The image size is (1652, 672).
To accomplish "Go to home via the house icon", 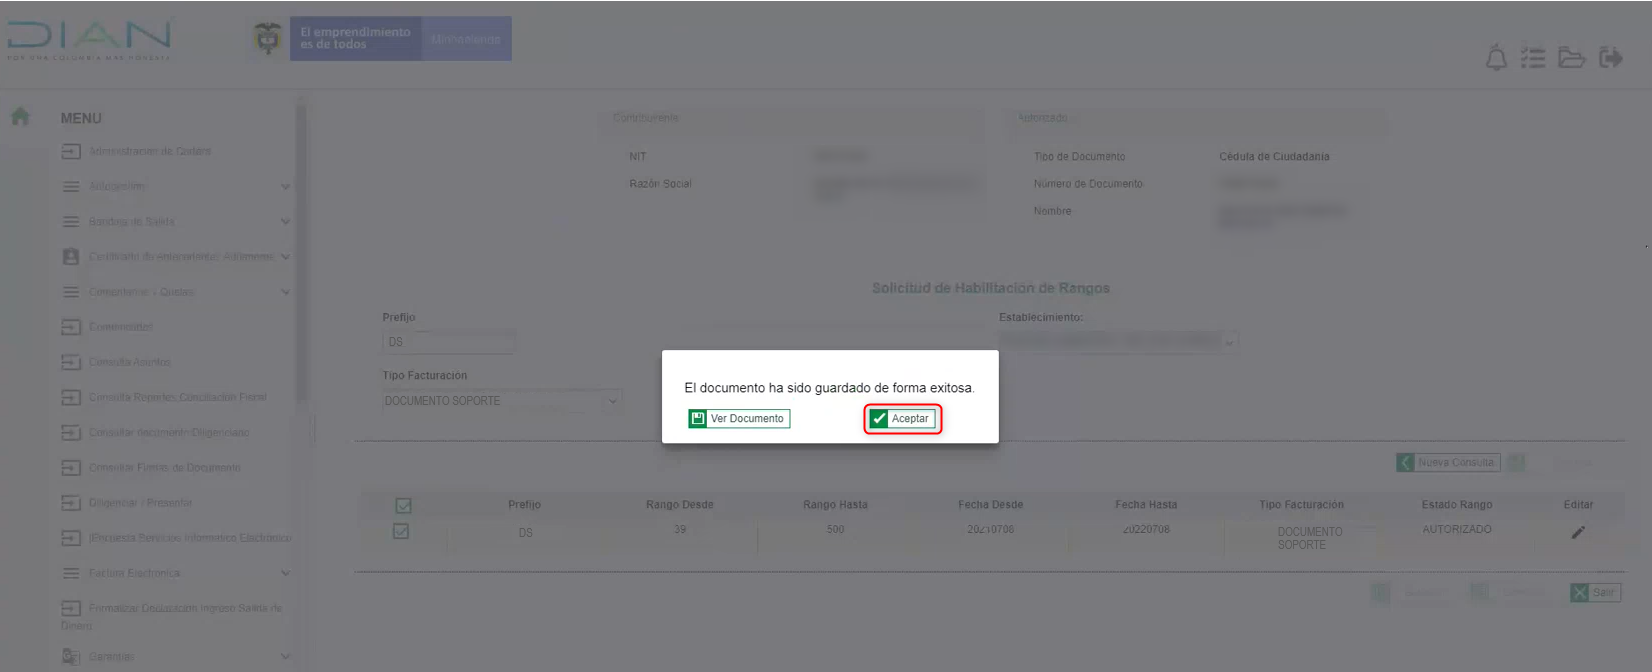I will pos(20,117).
